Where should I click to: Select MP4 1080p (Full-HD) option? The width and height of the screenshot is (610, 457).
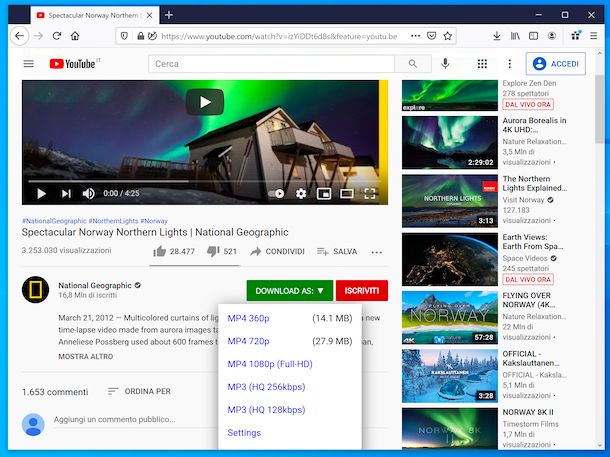270,364
